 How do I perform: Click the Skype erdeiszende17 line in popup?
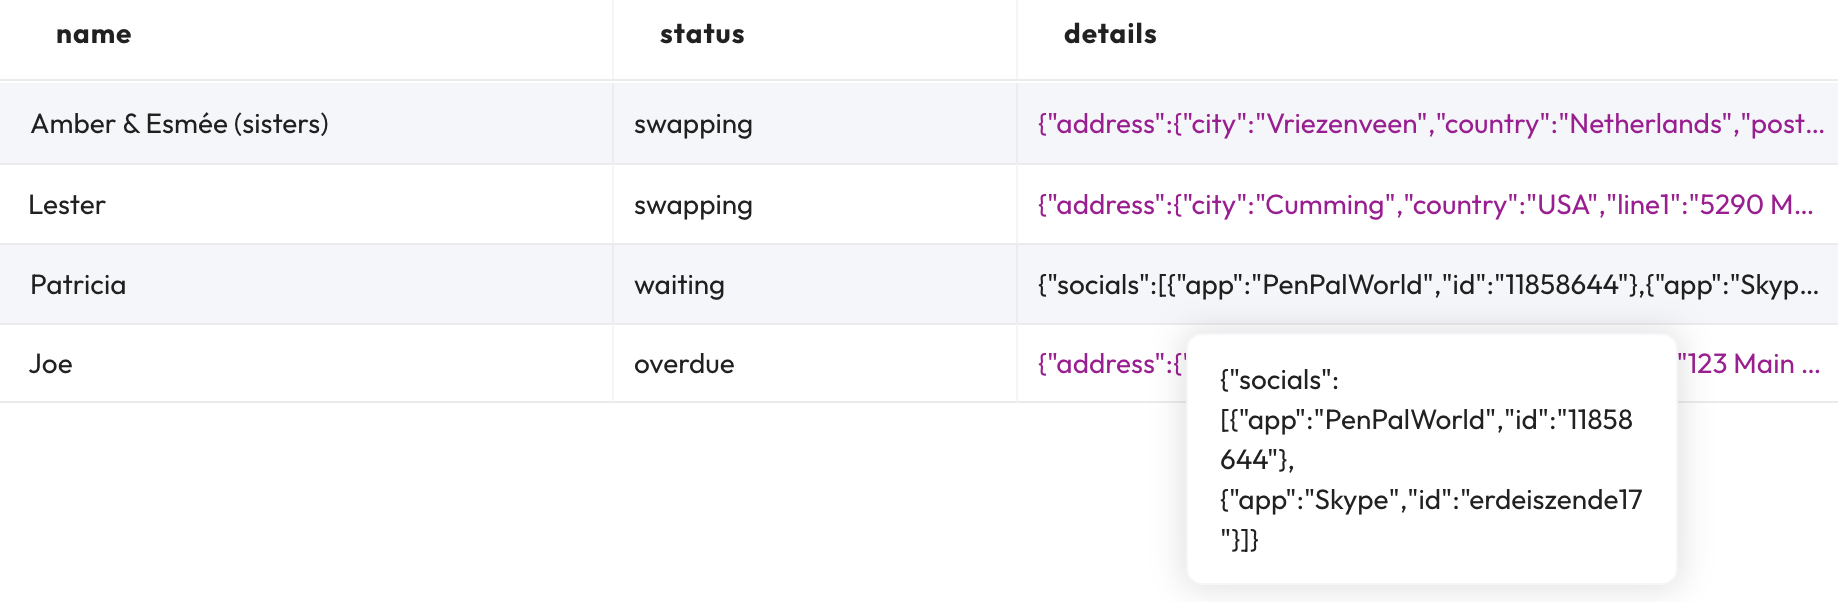point(1430,500)
